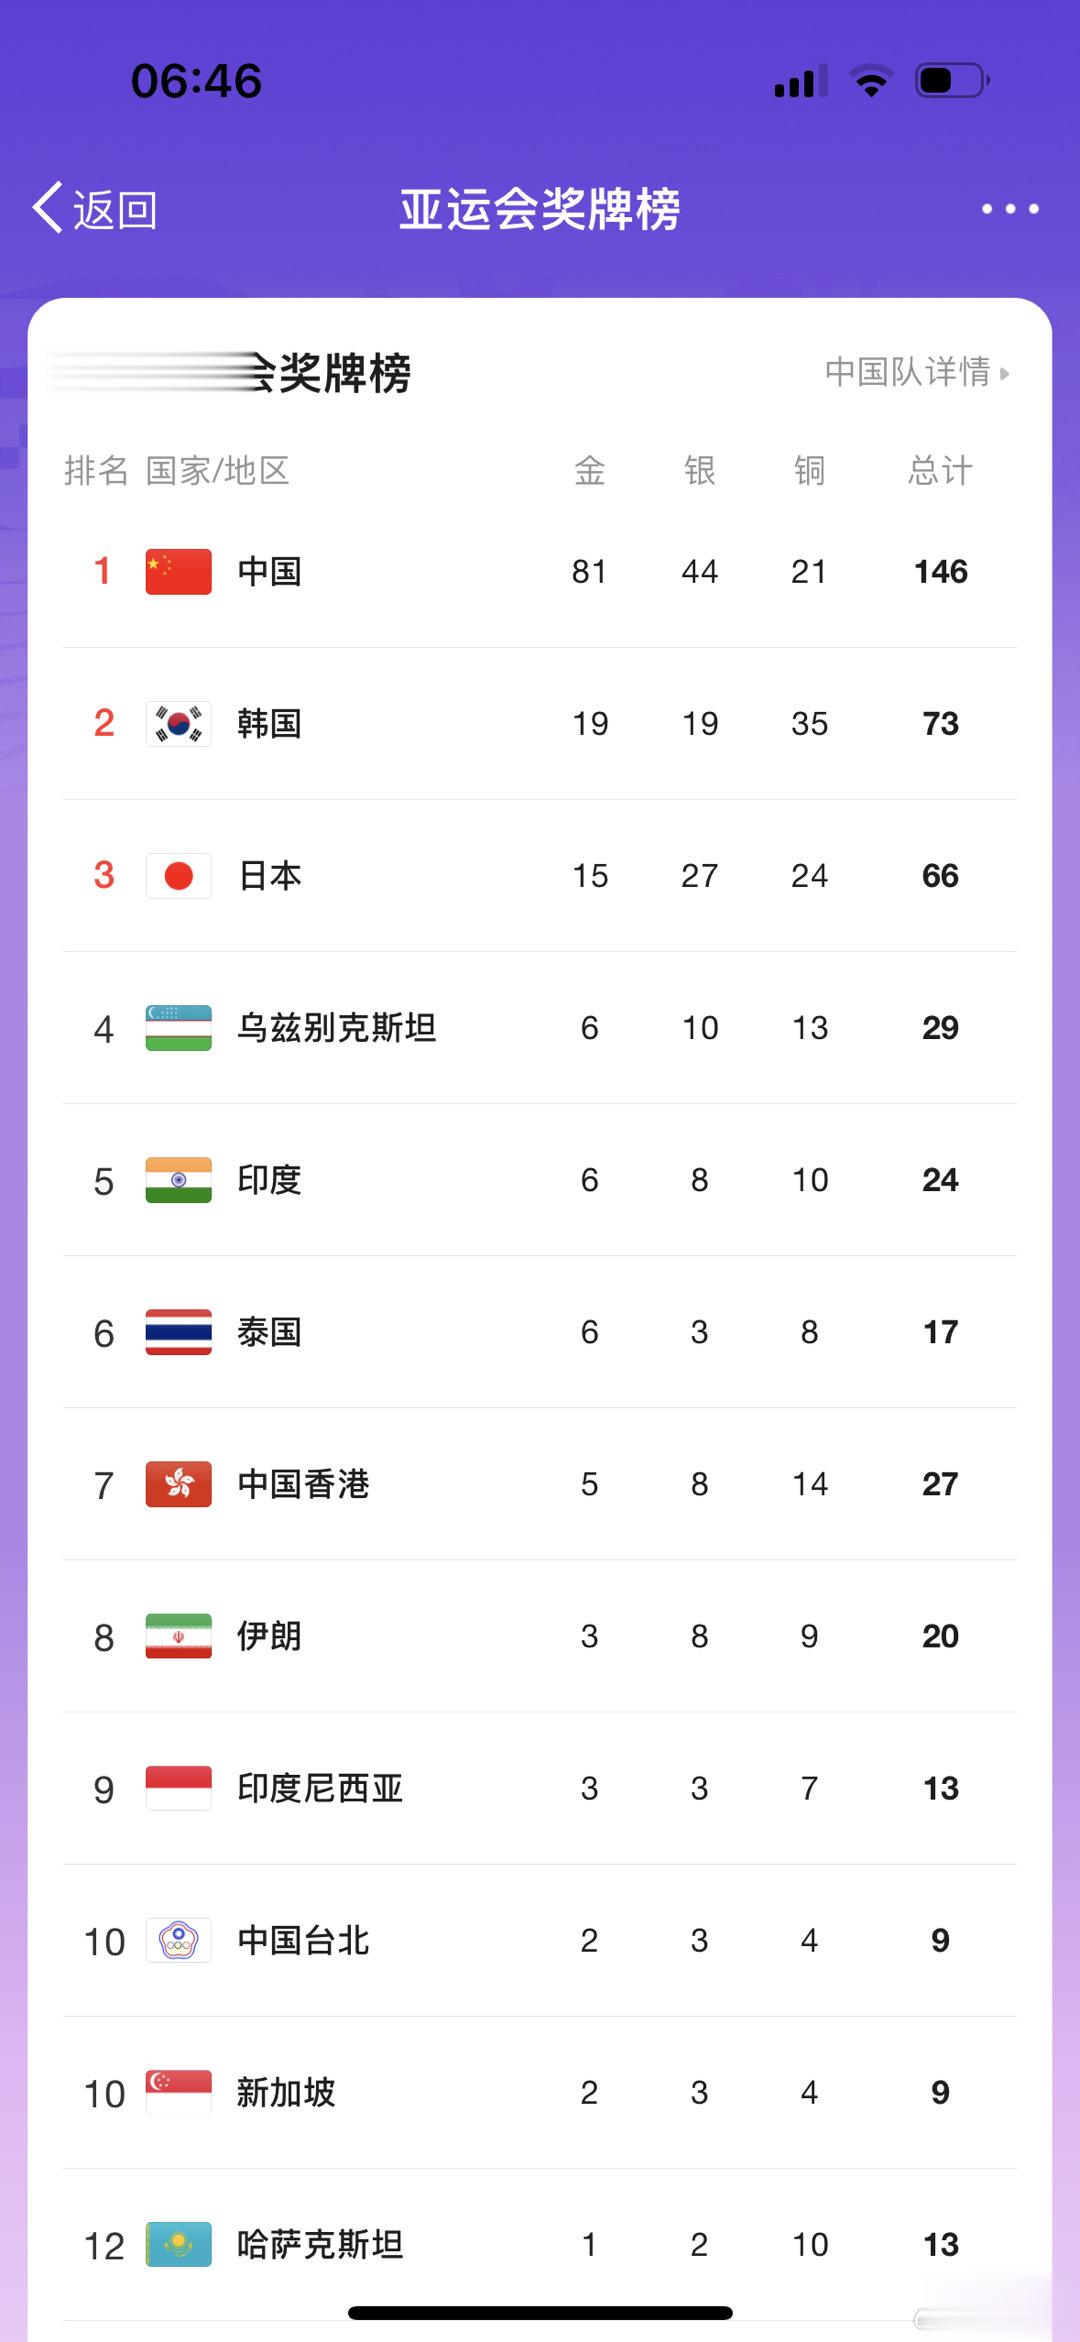
Task: Tap the 新加坡 row entry
Action: tap(540, 2092)
